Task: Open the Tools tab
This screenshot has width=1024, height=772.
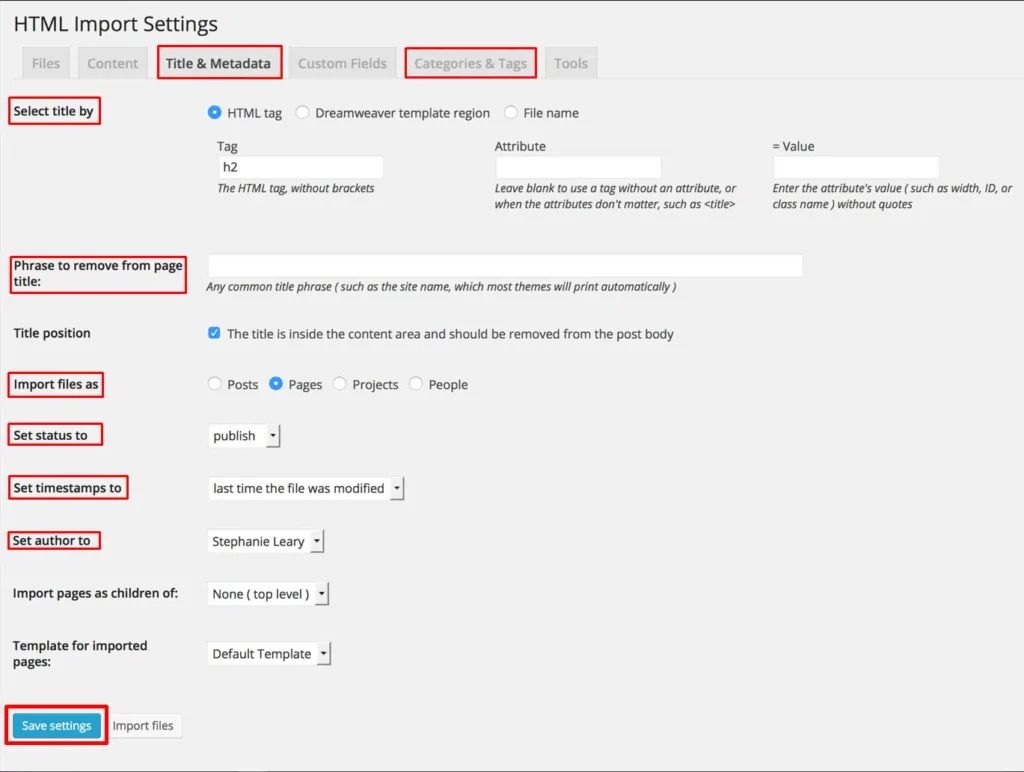Action: tap(571, 63)
